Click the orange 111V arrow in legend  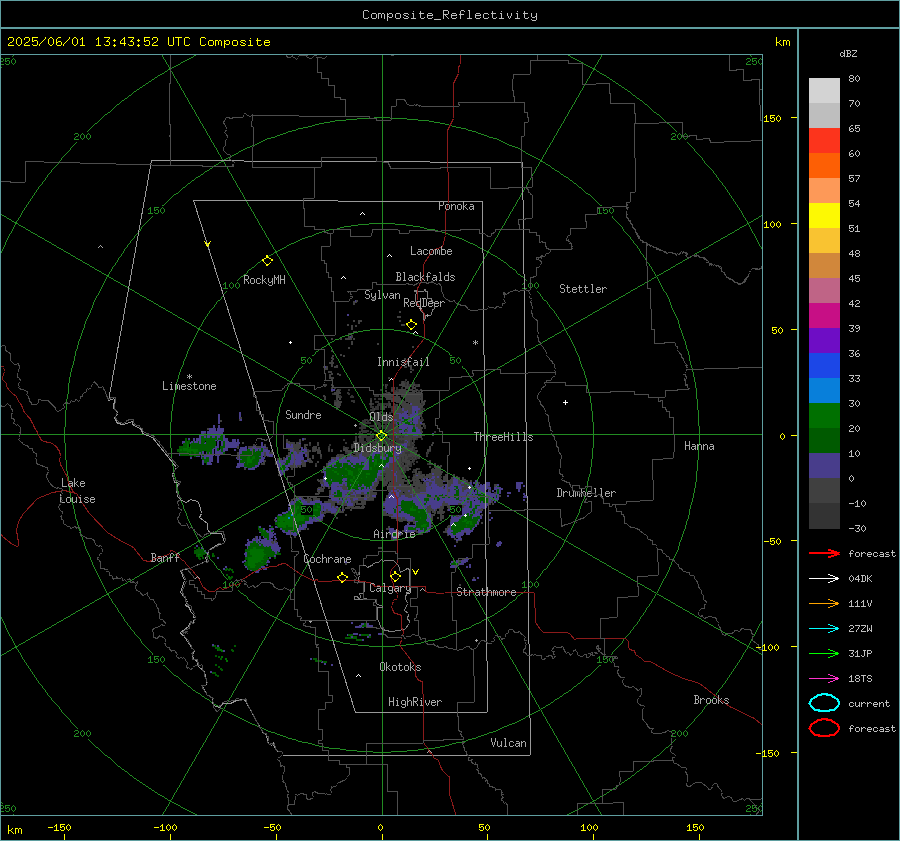824,603
